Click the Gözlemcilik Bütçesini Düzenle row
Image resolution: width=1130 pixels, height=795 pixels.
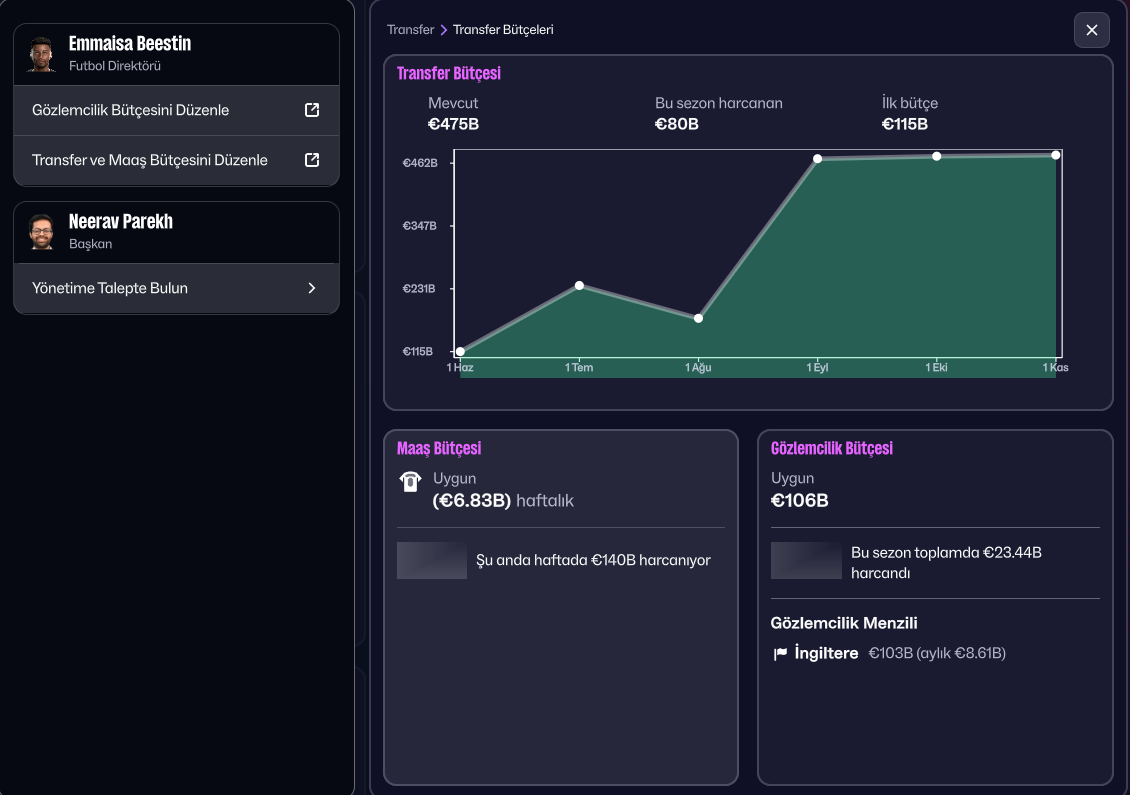(177, 110)
